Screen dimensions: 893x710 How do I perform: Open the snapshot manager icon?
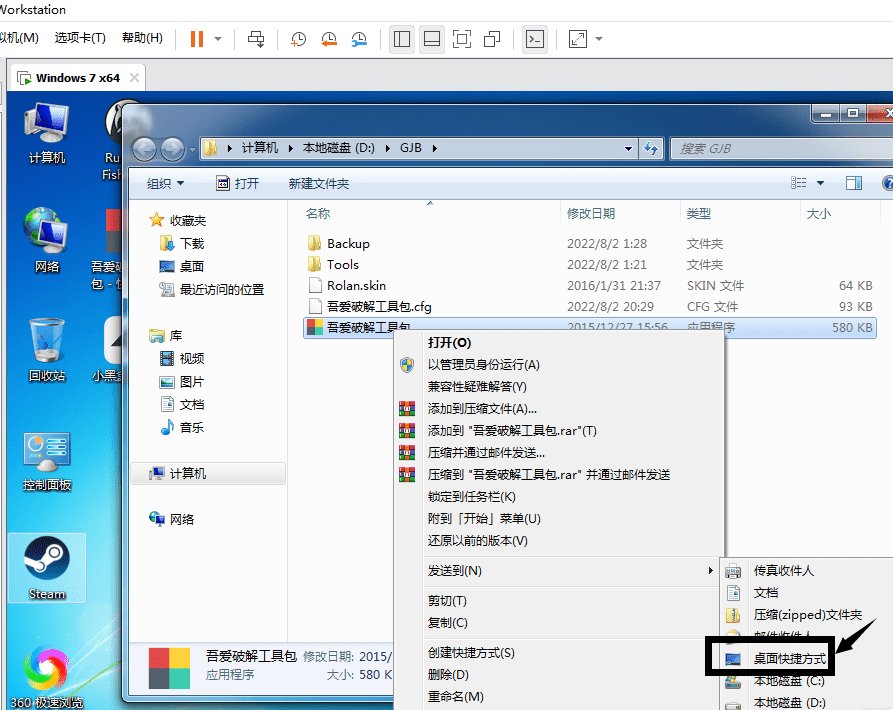tap(359, 39)
